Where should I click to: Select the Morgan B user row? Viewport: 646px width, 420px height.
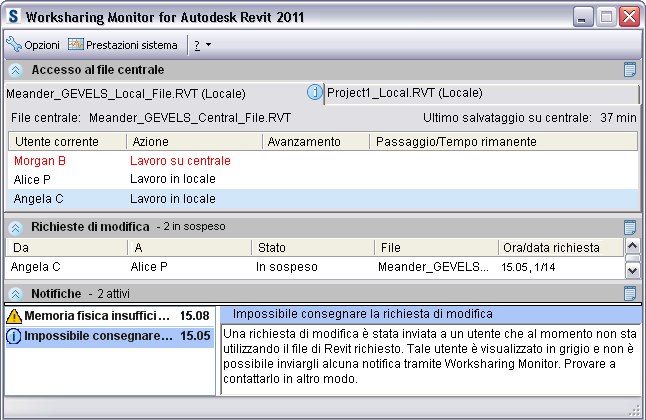[323, 161]
